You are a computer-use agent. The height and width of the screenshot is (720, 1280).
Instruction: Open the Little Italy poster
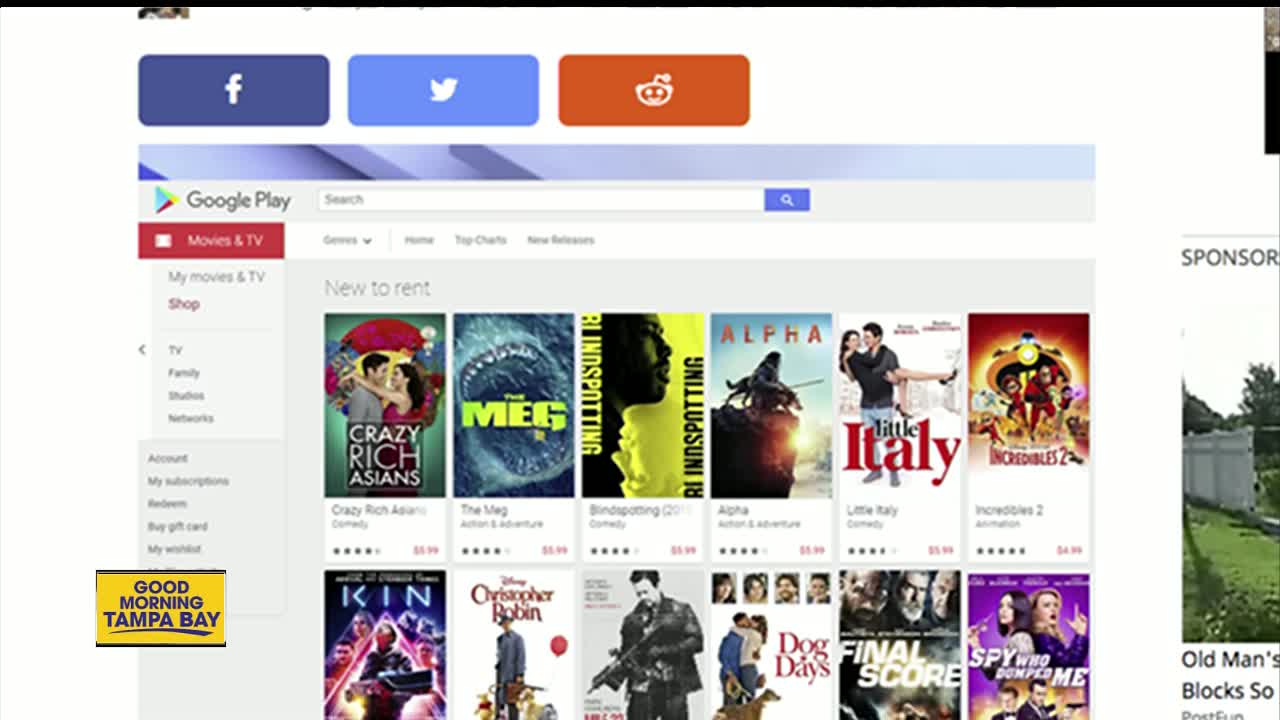[x=900, y=405]
